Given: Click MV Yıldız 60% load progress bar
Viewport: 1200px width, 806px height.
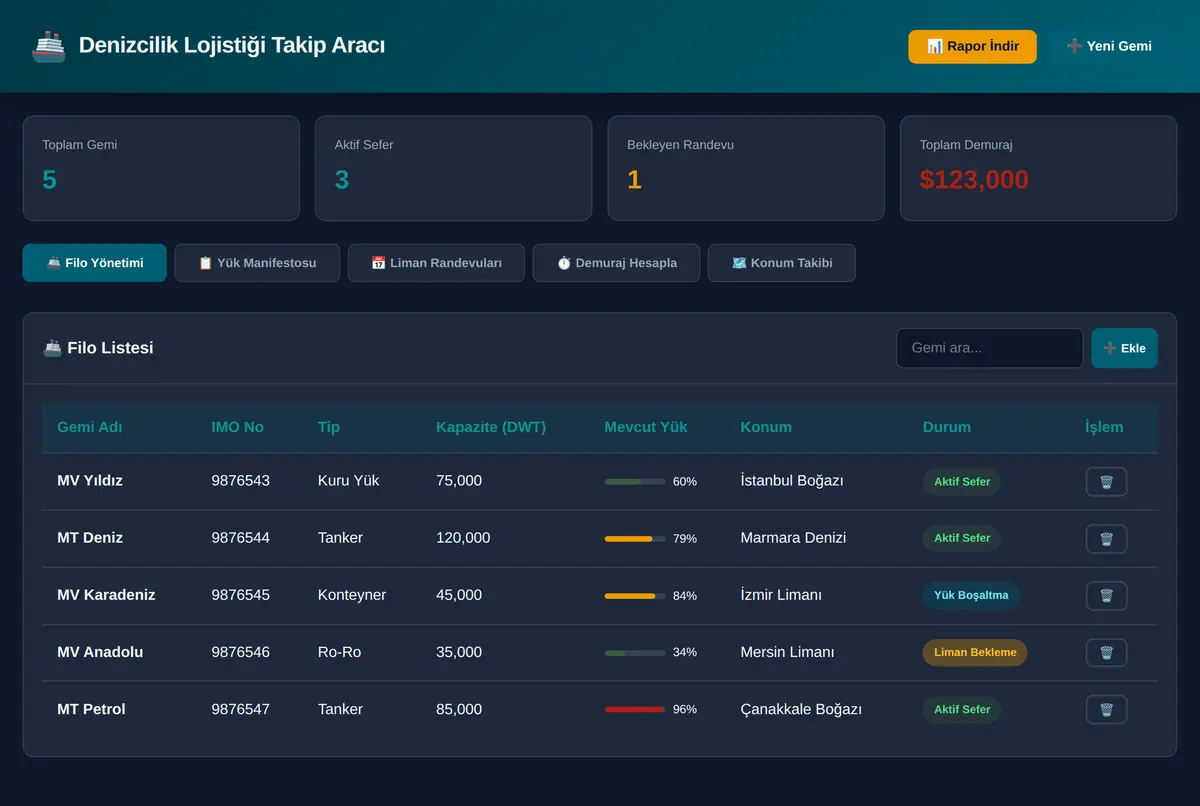Looking at the screenshot, I should [635, 482].
